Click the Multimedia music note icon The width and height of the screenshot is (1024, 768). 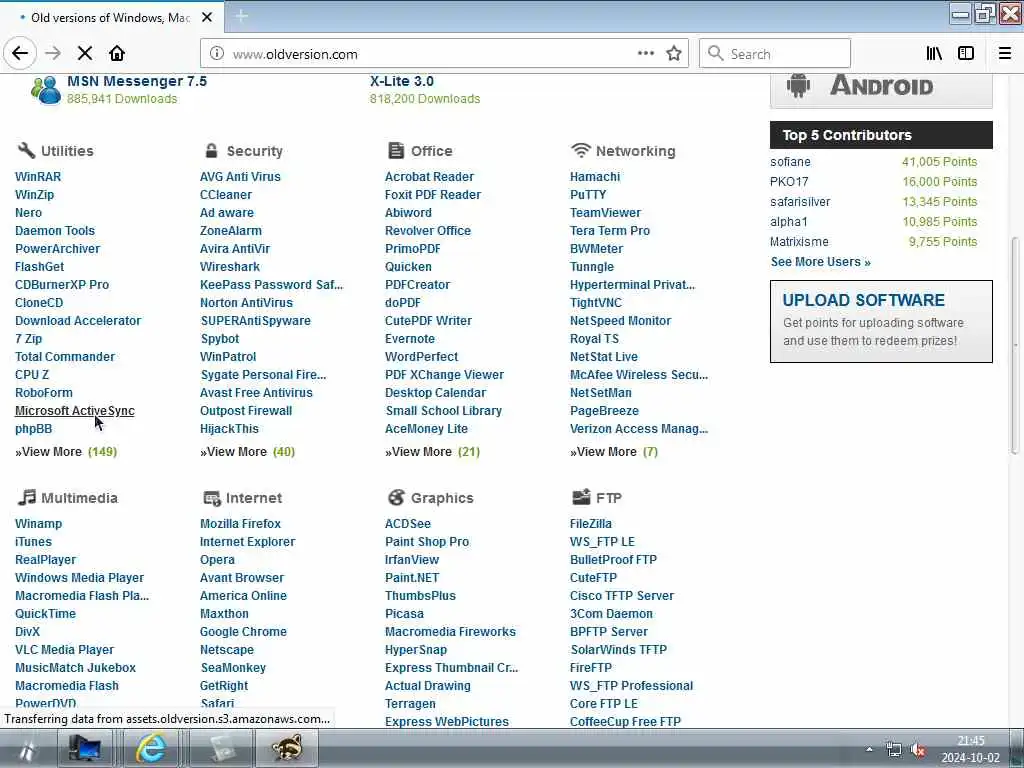(27, 498)
